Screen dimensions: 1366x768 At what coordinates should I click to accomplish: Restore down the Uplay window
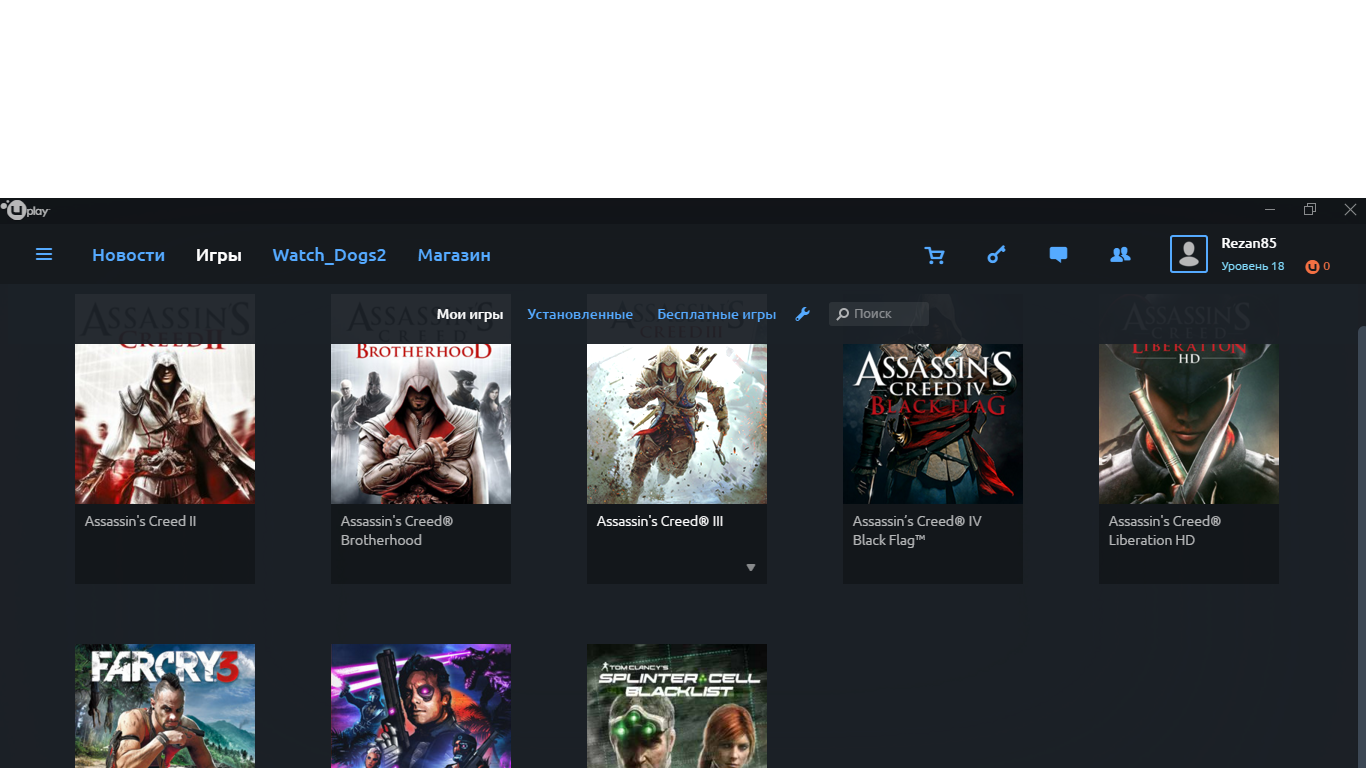[x=1310, y=210]
